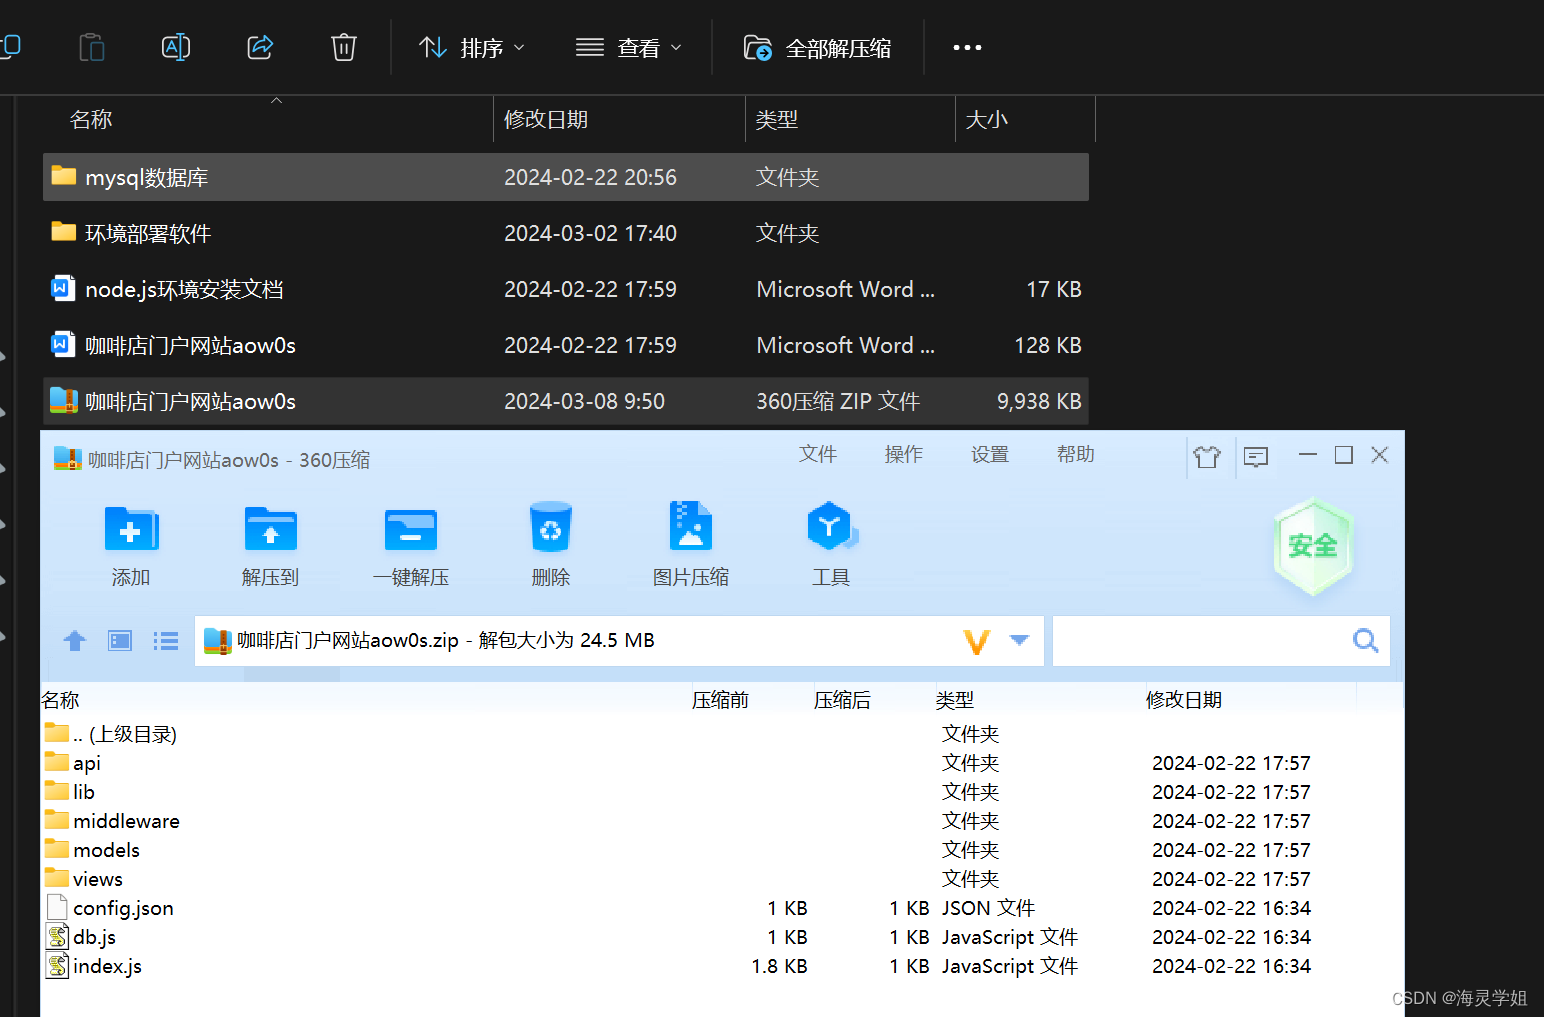Open the 设置 menu in 360压缩
Viewport: 1544px width, 1017px height.
click(989, 454)
